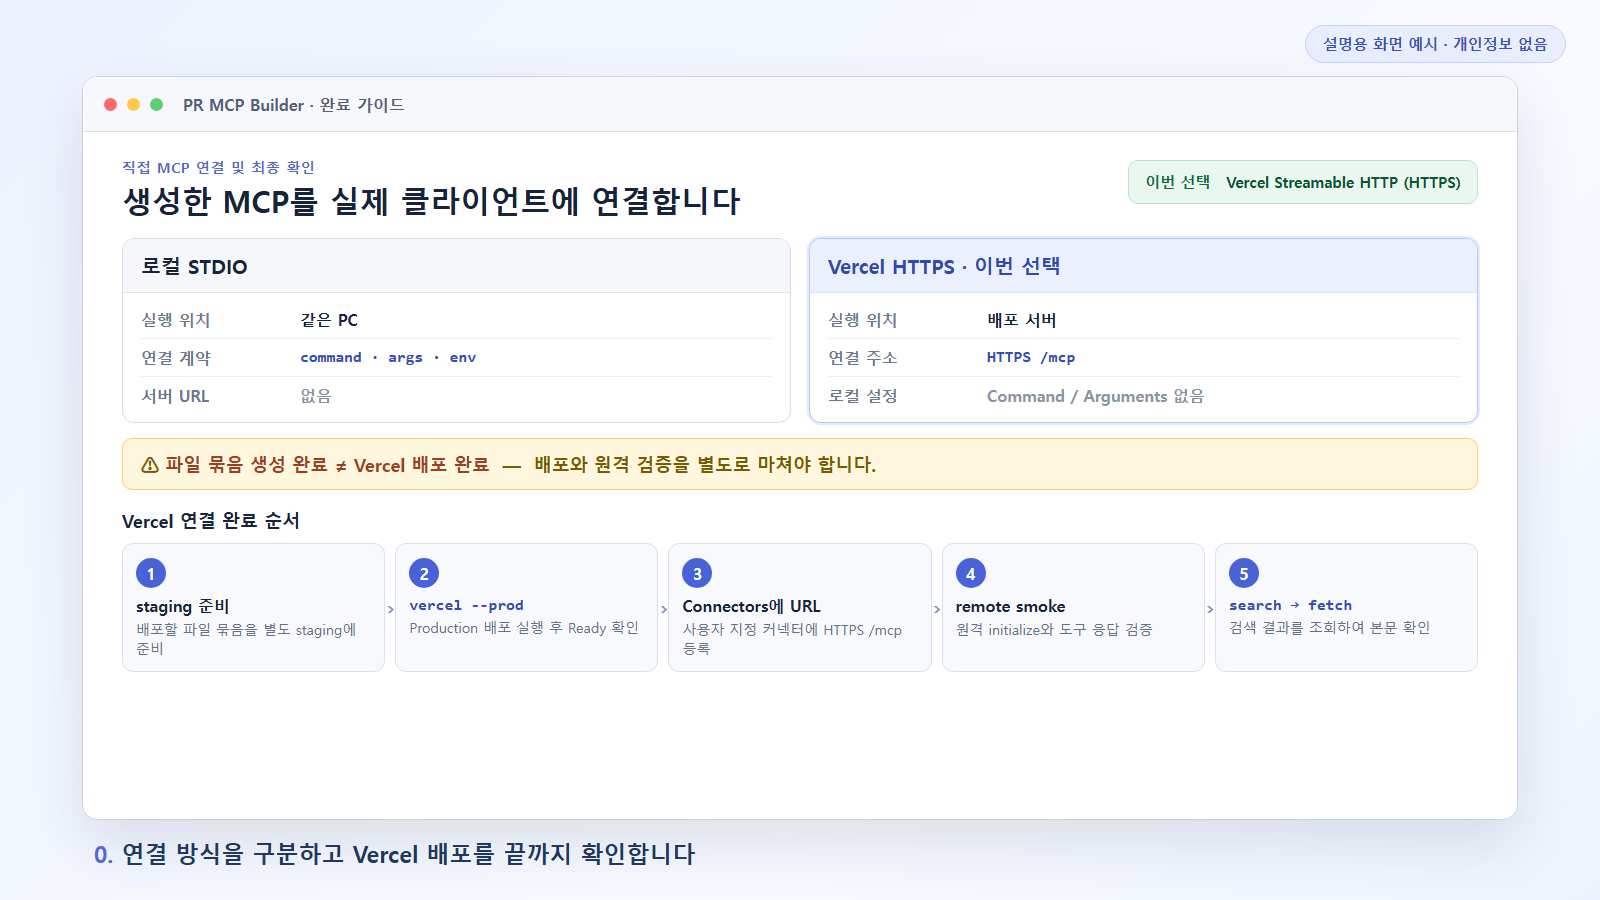Viewport: 1600px width, 900px height.
Task: Click '파일 묶음 생성 완료 ≠ Vercel 배포 완료' warning text
Action: (327, 465)
